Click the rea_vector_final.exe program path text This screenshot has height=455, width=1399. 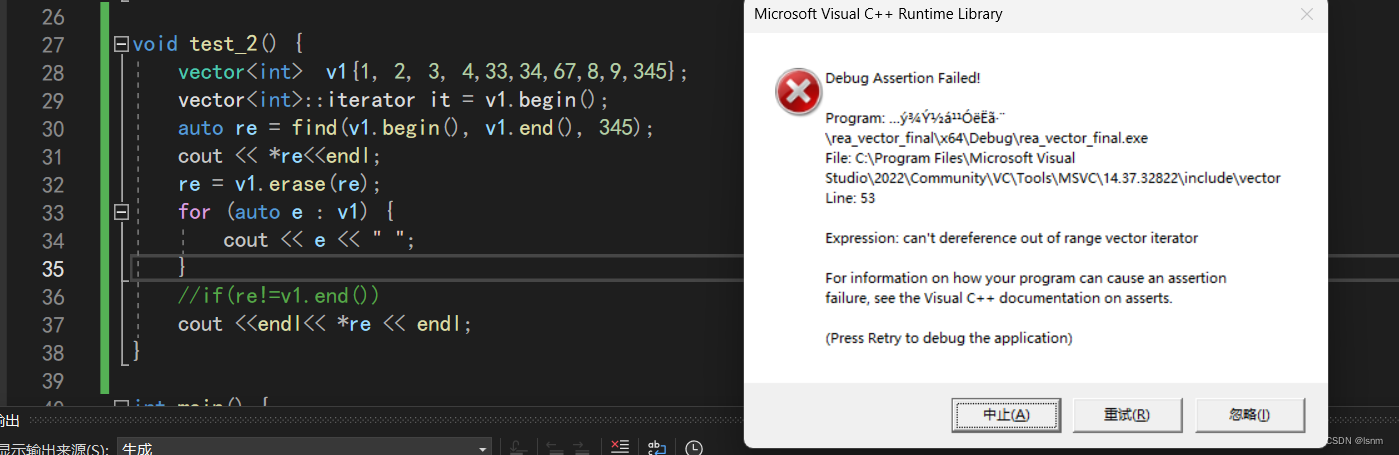pyautogui.click(x=987, y=138)
